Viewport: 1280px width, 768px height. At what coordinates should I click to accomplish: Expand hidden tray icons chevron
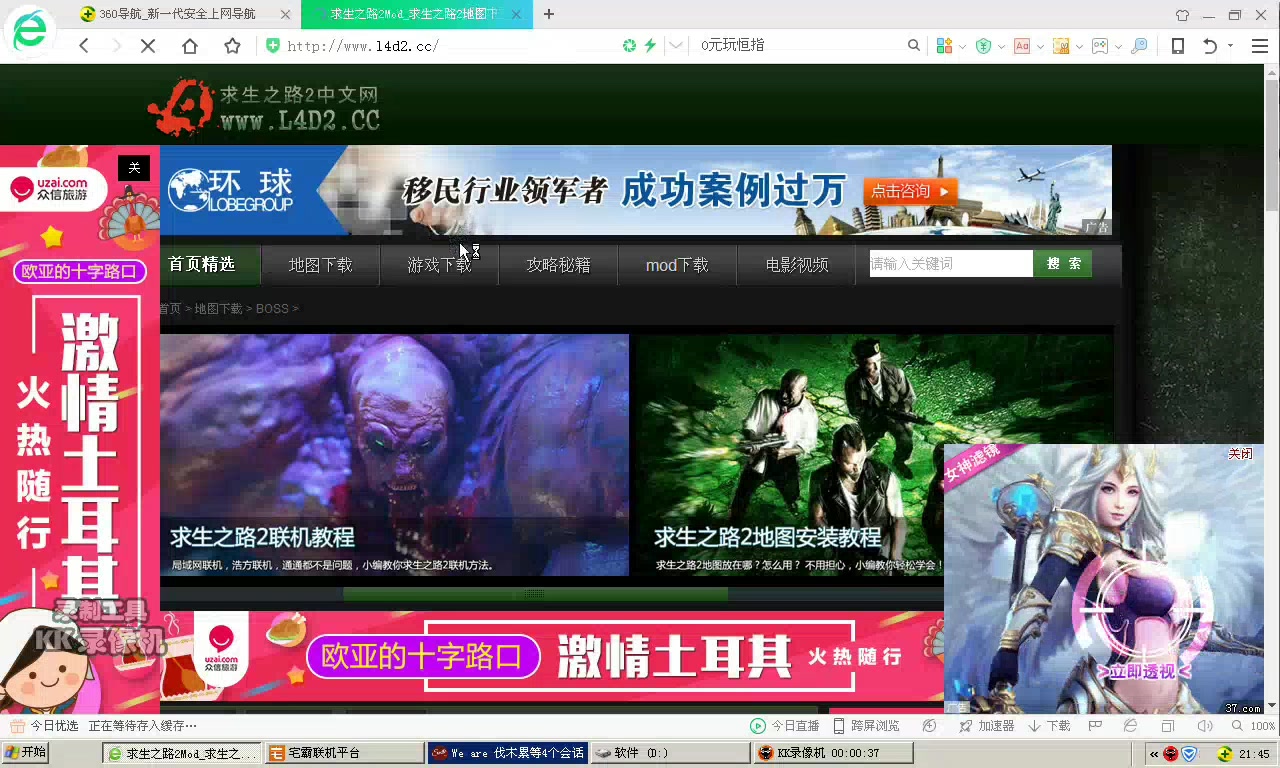(1154, 754)
